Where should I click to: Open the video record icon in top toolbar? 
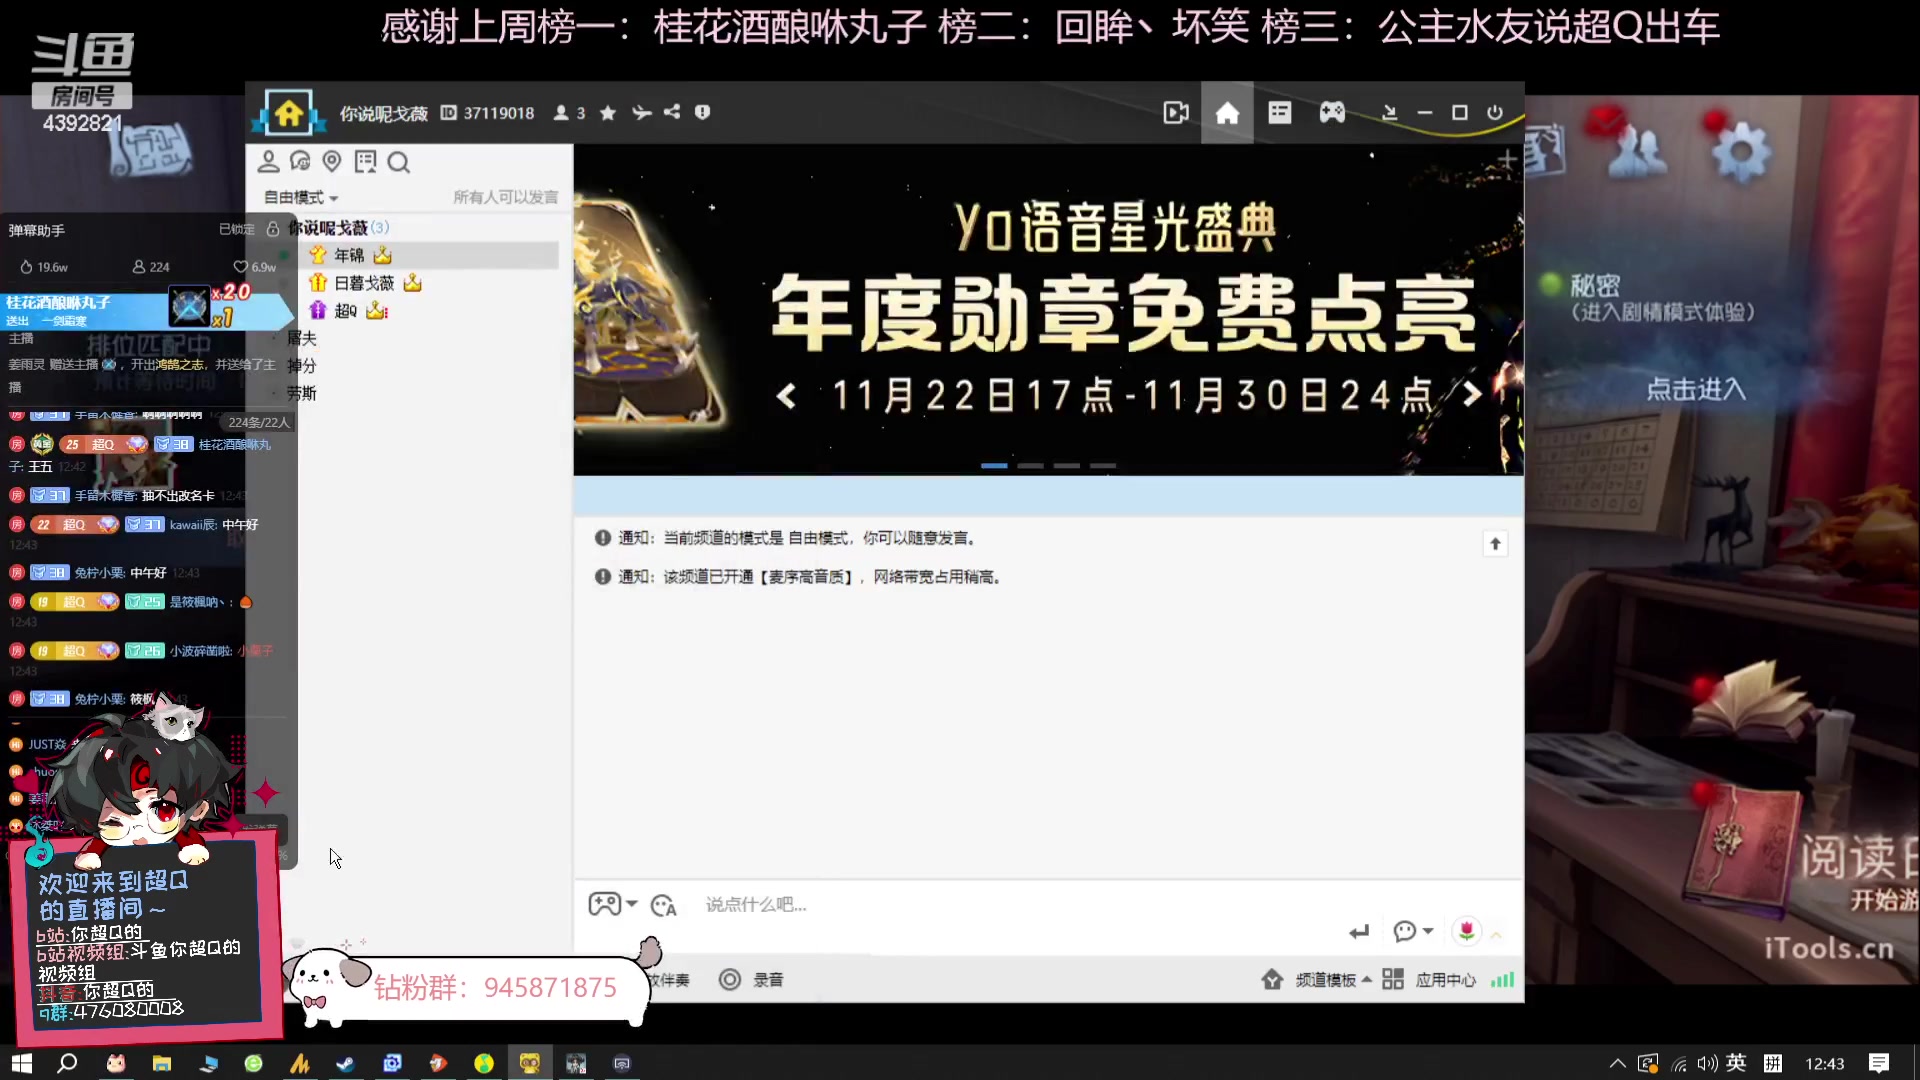(1176, 113)
